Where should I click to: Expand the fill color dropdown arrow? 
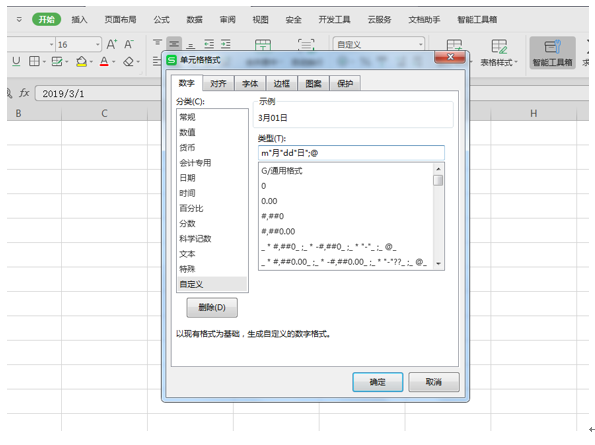tap(91, 61)
